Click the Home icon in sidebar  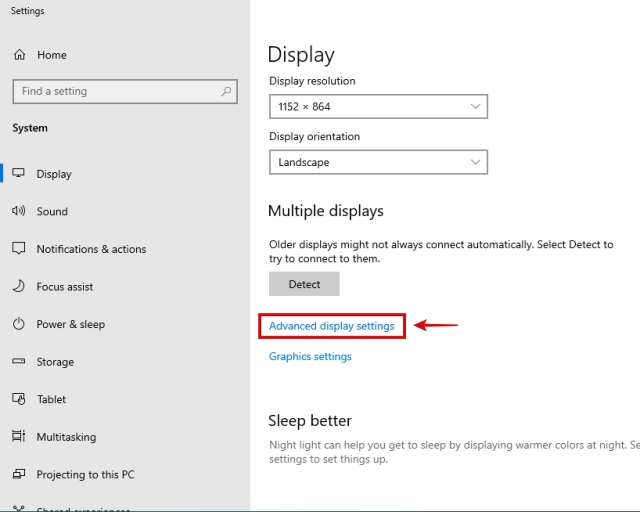tap(18, 55)
